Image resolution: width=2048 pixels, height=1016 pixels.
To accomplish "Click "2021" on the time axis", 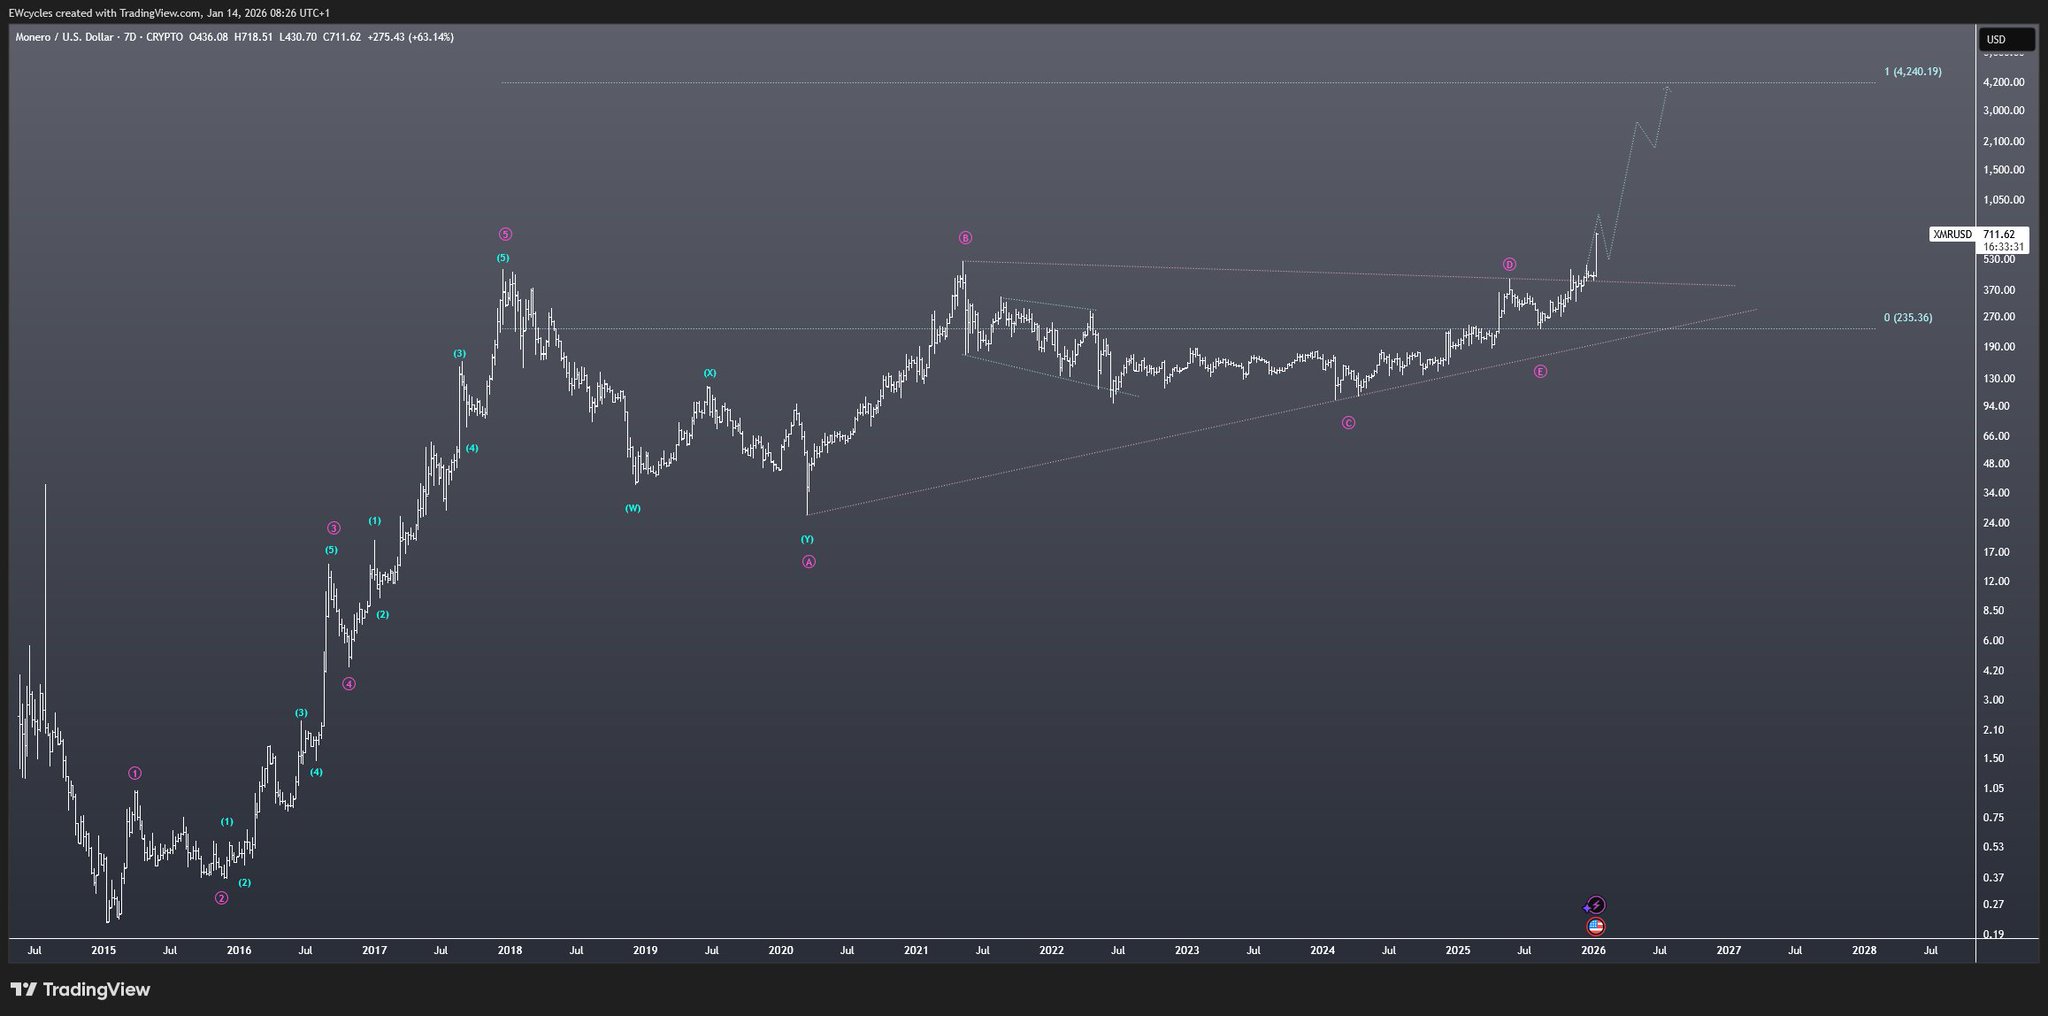I will coord(916,951).
